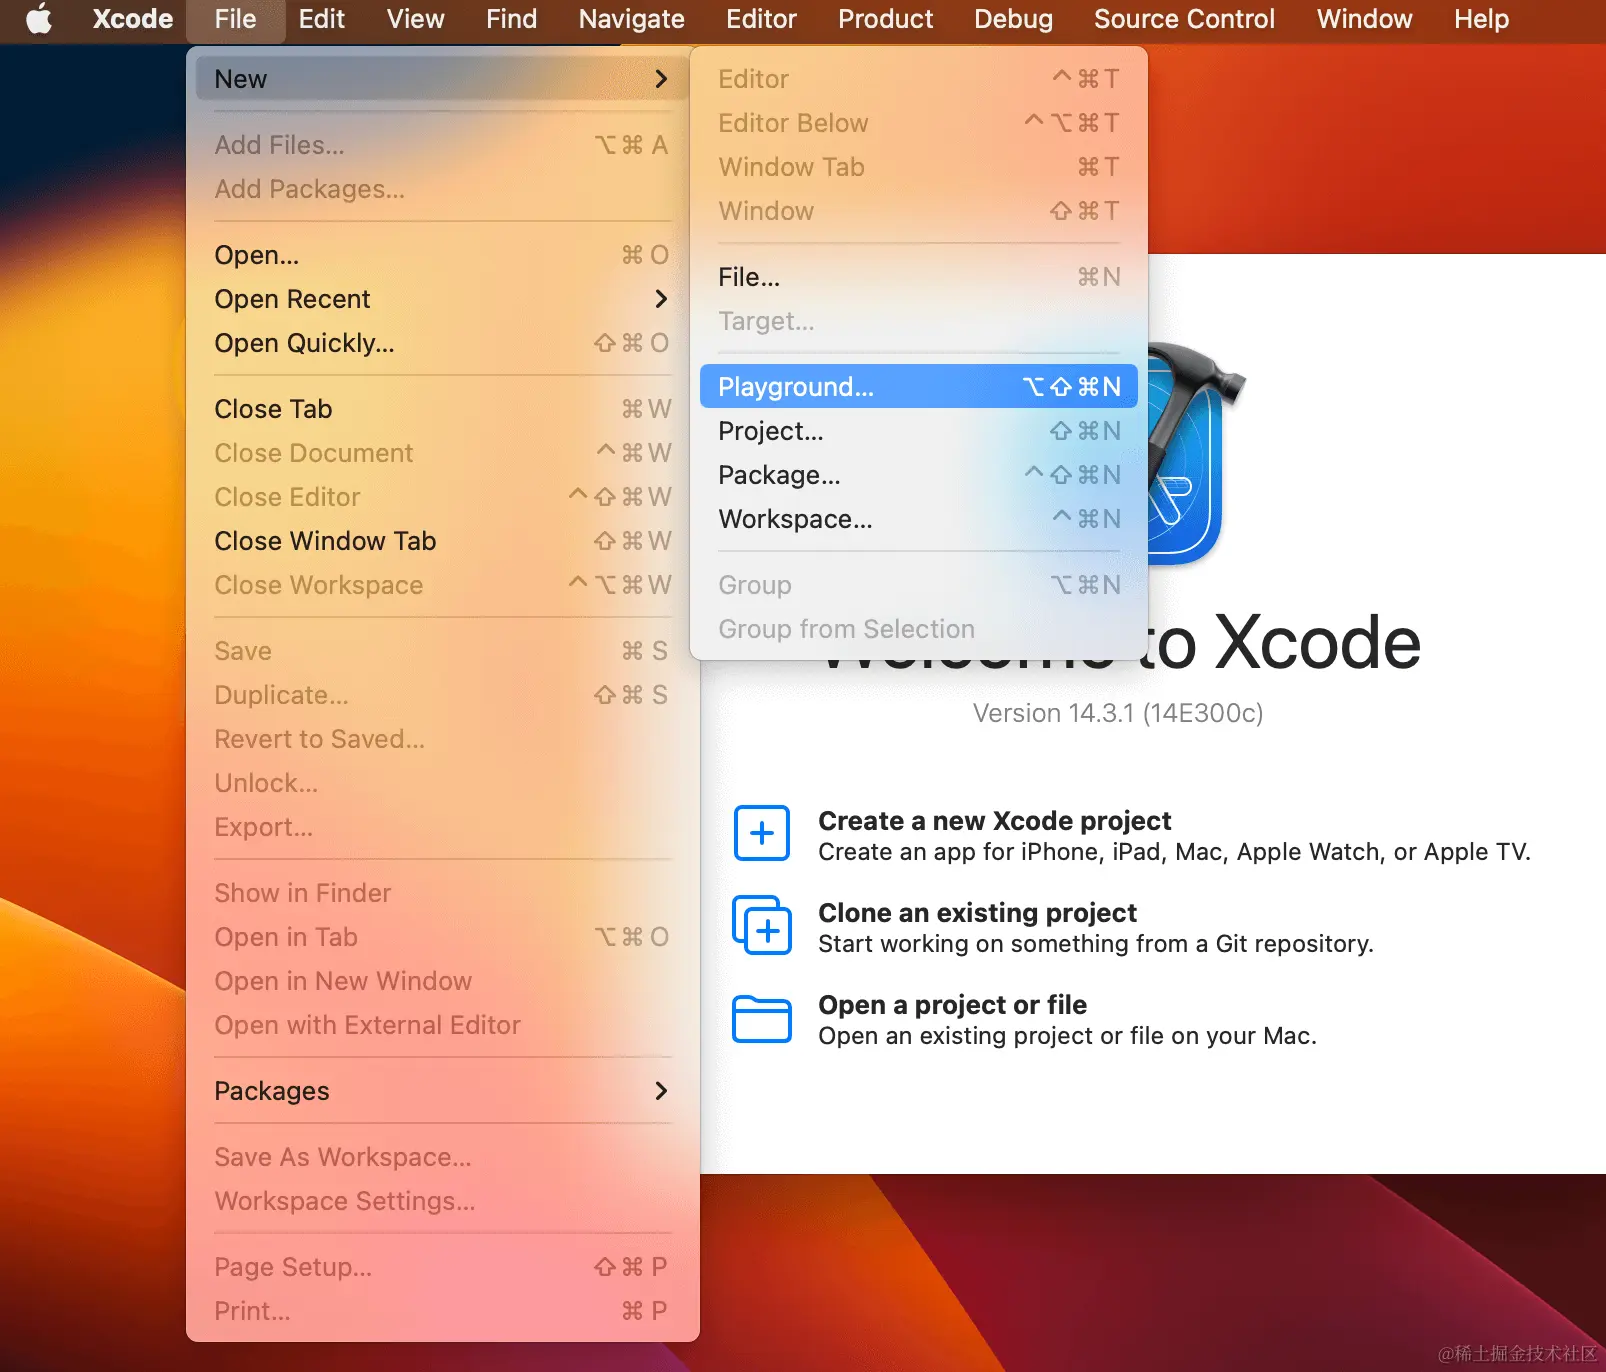Image resolution: width=1606 pixels, height=1372 pixels.
Task: Open the Window menu in menu bar
Action: 1365,19
